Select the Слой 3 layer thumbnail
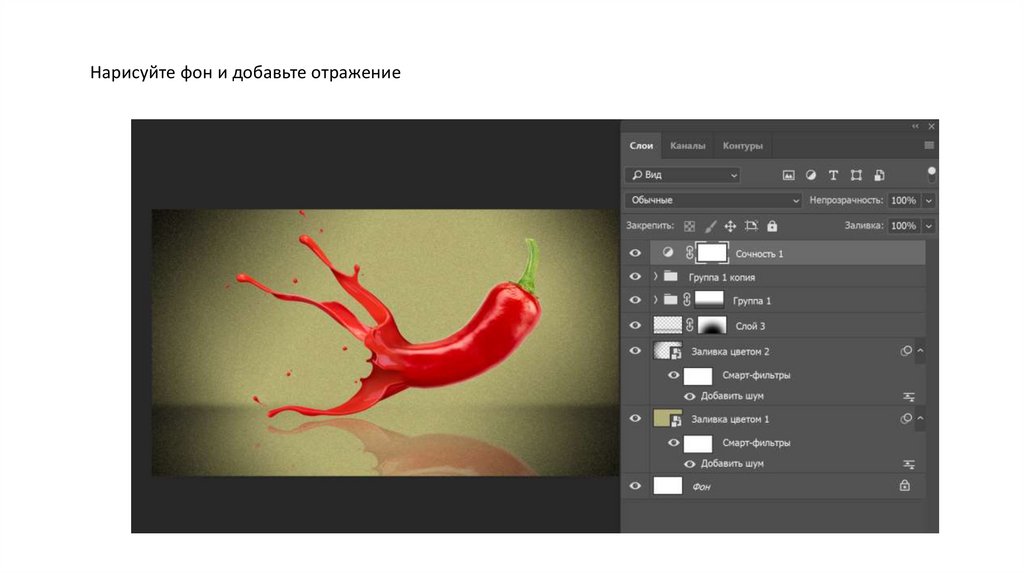The width and height of the screenshot is (1024, 574). [x=667, y=325]
